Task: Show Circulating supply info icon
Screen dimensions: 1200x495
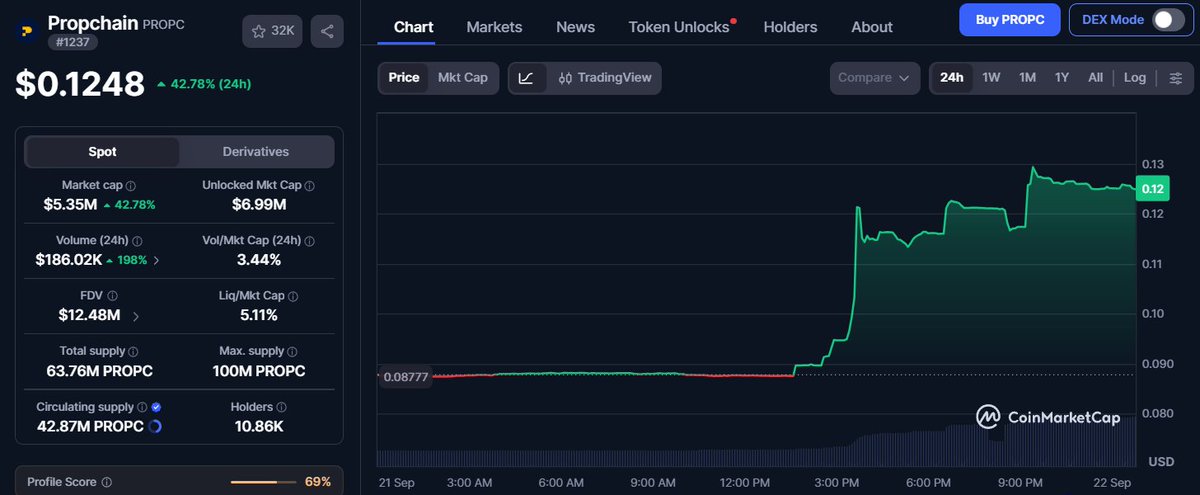Action: click(142, 407)
